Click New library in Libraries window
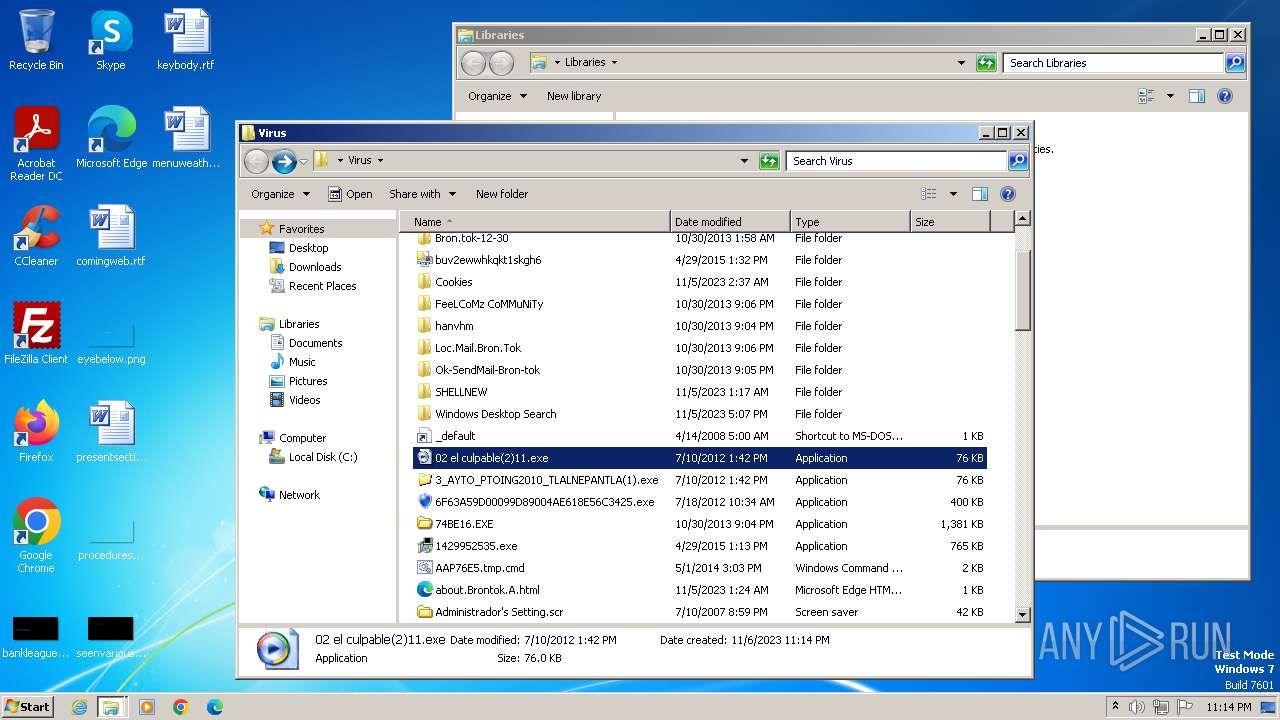 click(x=574, y=96)
